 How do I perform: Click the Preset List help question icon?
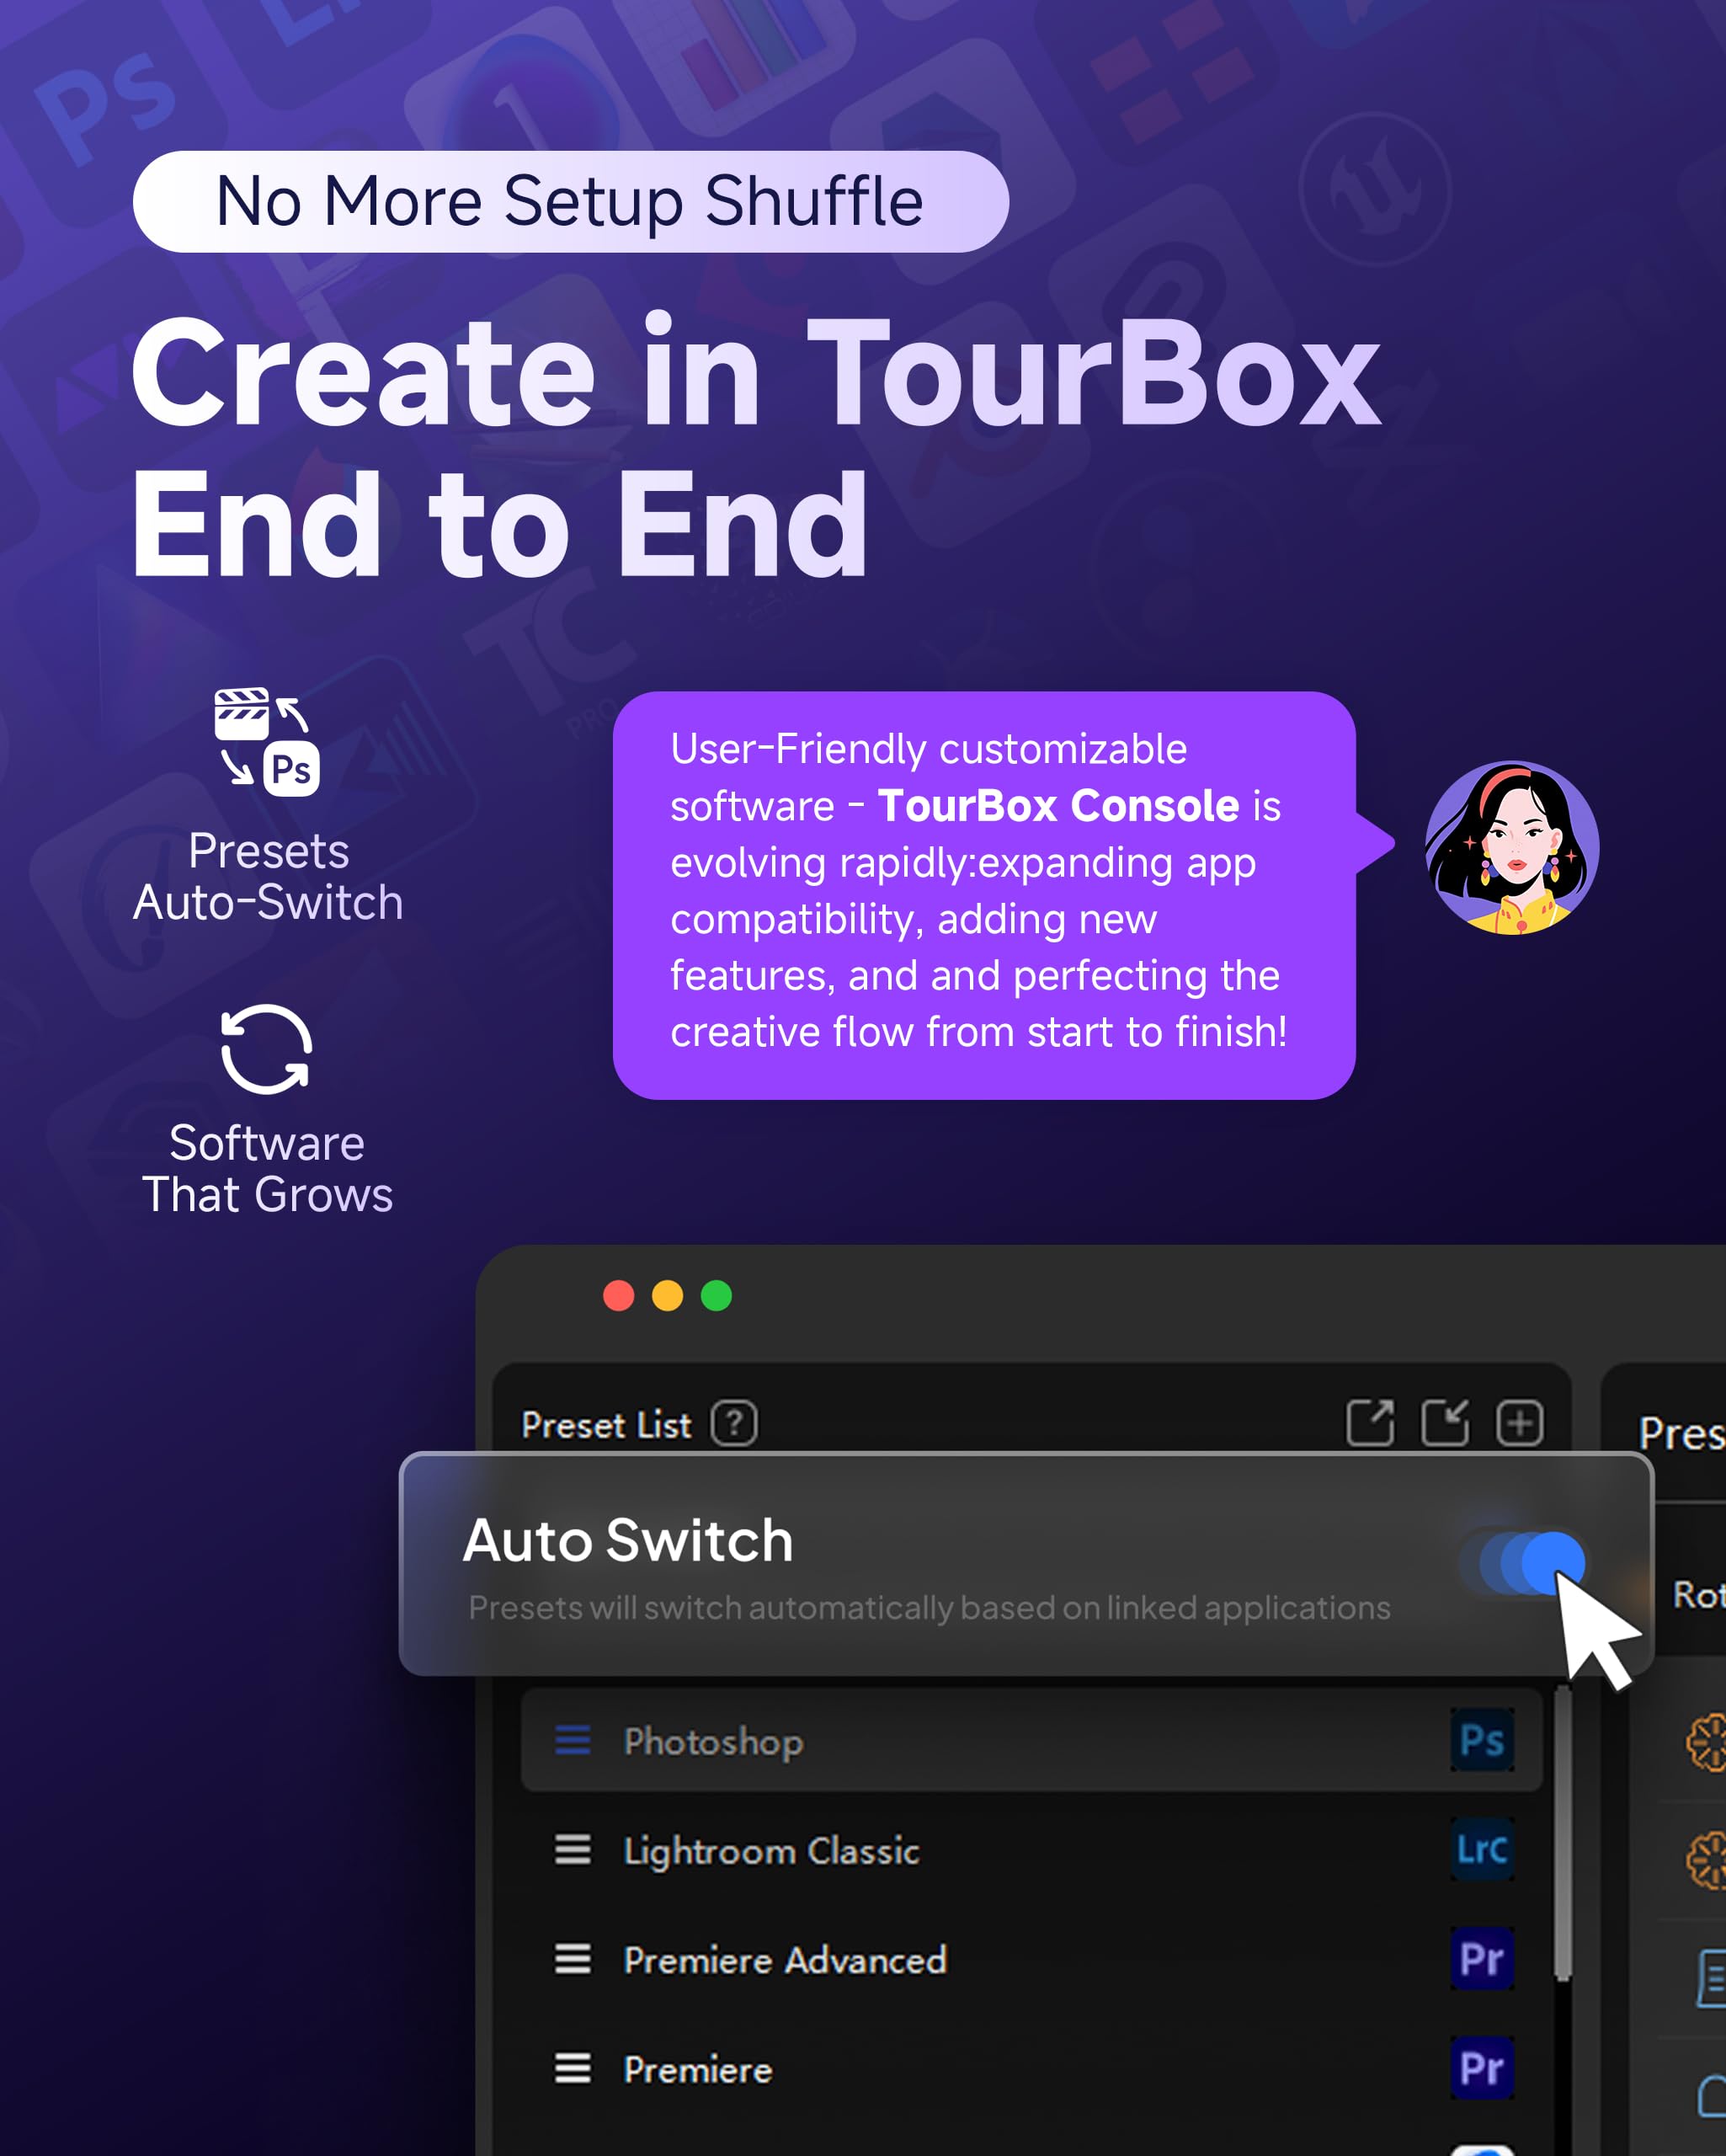tap(734, 1423)
